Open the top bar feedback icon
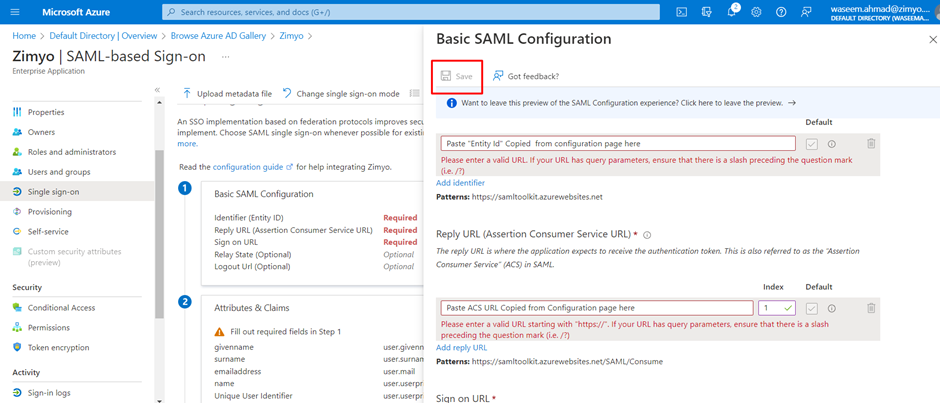 click(806, 12)
